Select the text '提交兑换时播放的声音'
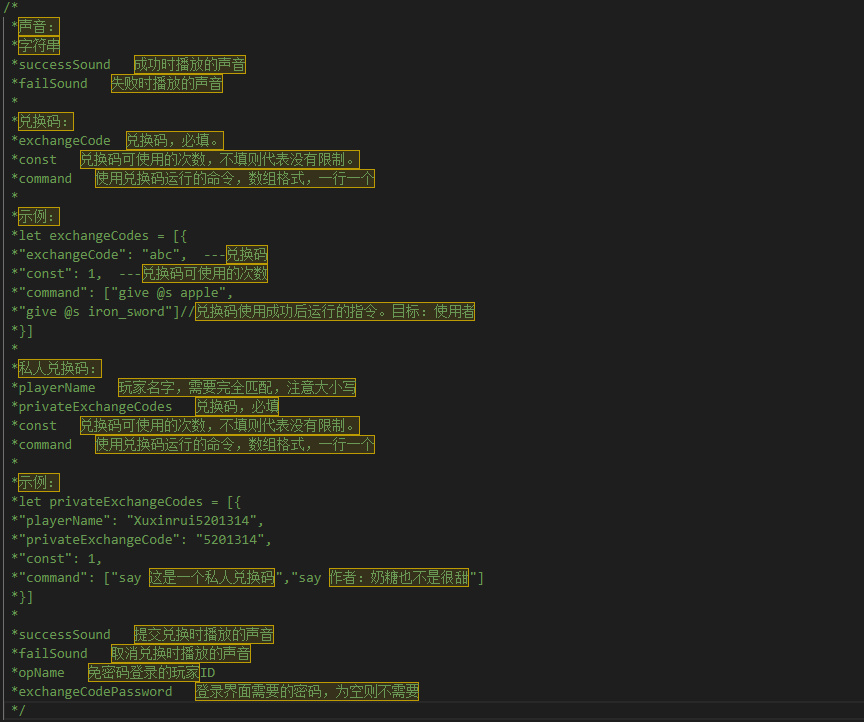This screenshot has height=722, width=864. pyautogui.click(x=204, y=635)
